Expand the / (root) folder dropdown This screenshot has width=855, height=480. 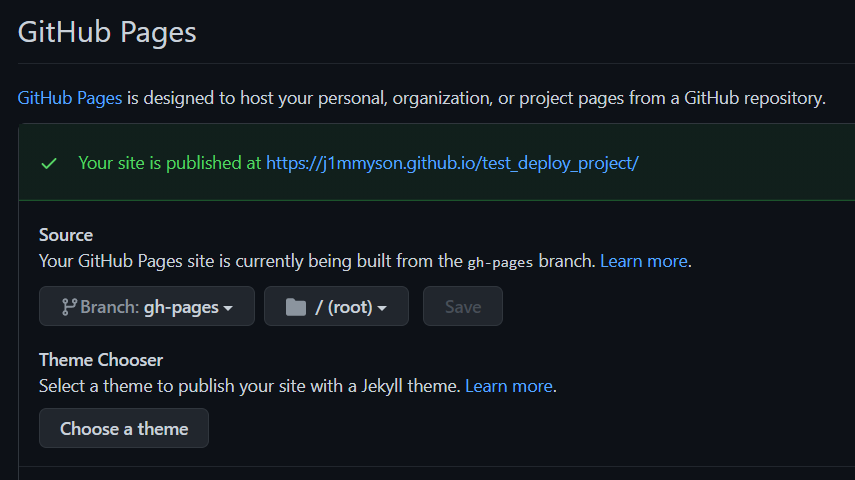click(x=336, y=307)
